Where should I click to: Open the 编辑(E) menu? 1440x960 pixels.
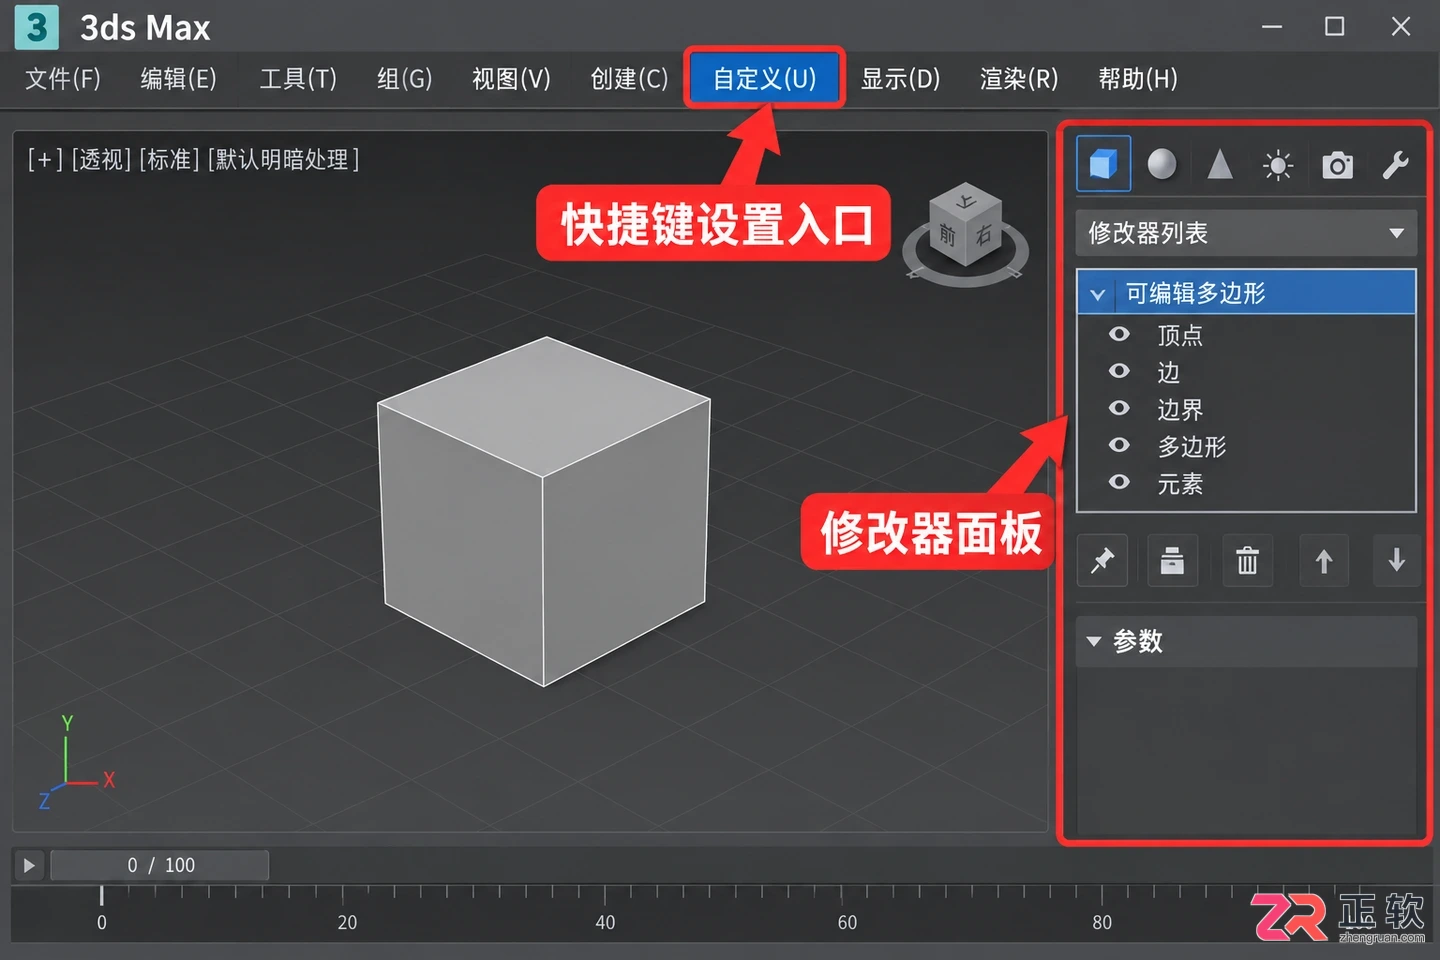[178, 79]
